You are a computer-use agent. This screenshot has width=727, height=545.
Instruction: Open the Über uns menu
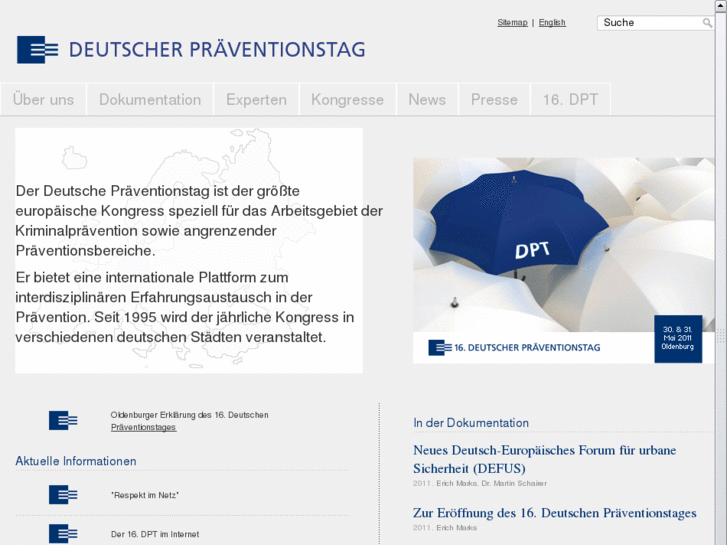[44, 100]
